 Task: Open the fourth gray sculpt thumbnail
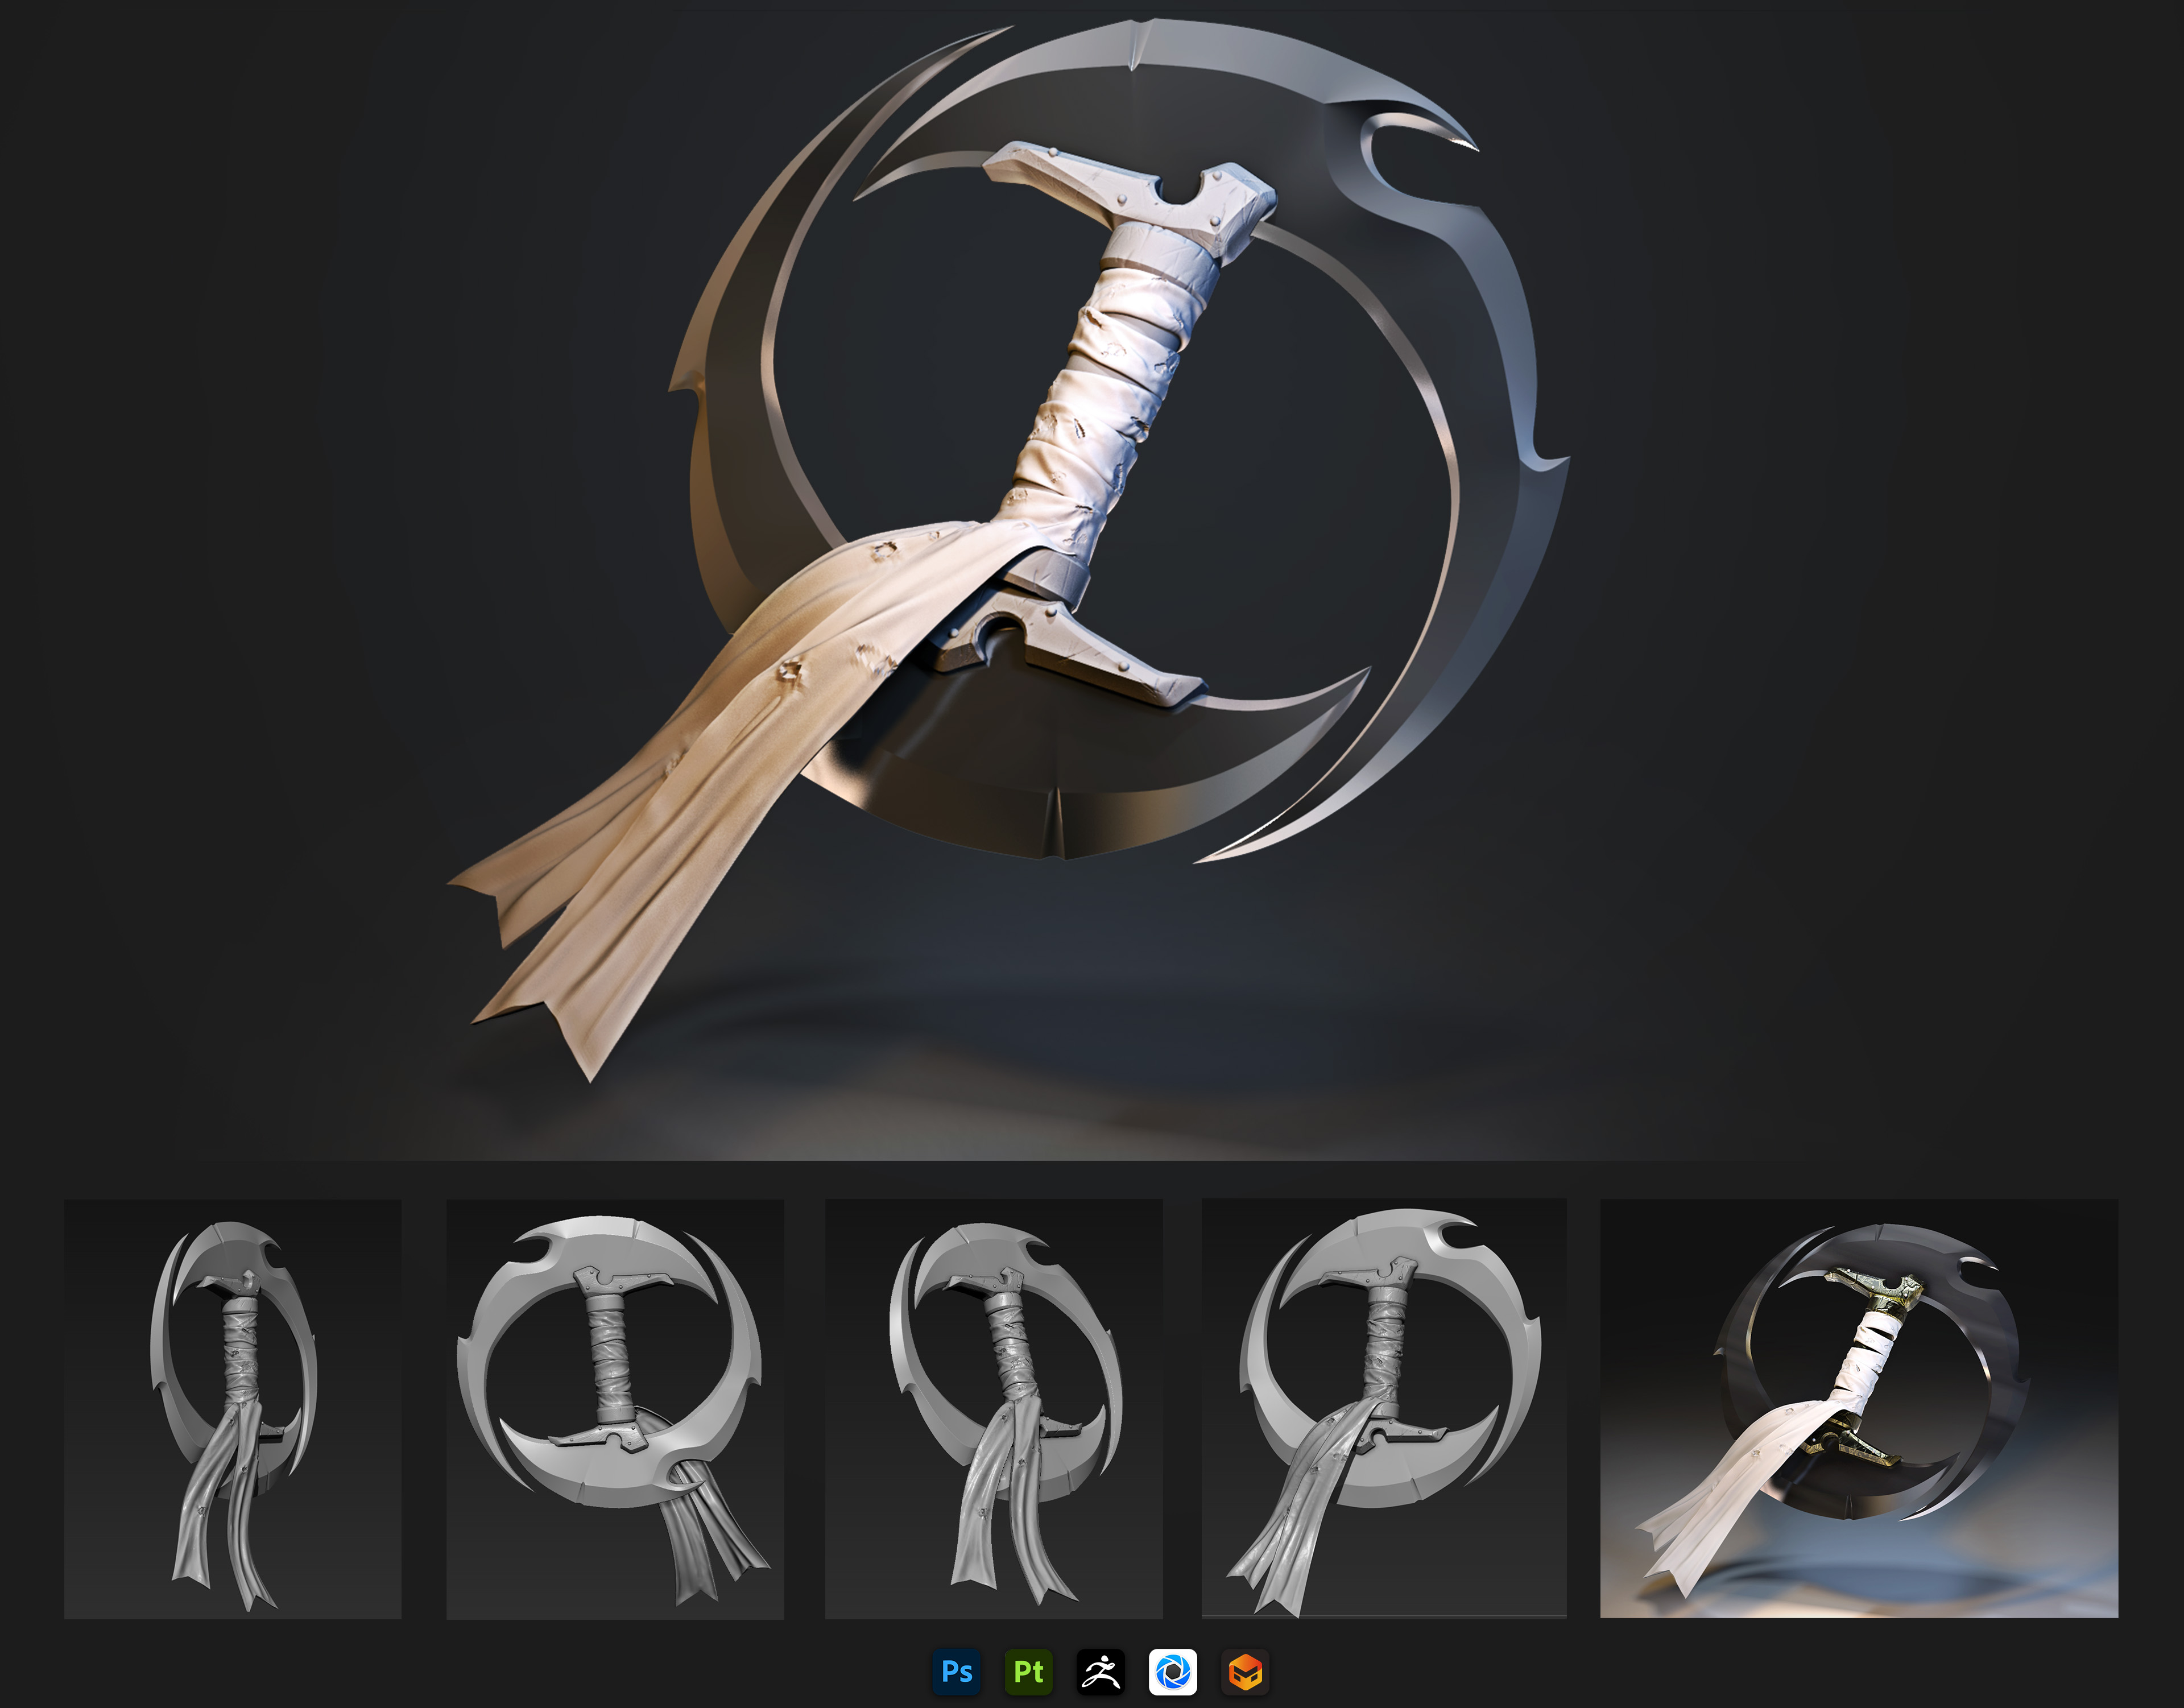click(x=1383, y=1408)
